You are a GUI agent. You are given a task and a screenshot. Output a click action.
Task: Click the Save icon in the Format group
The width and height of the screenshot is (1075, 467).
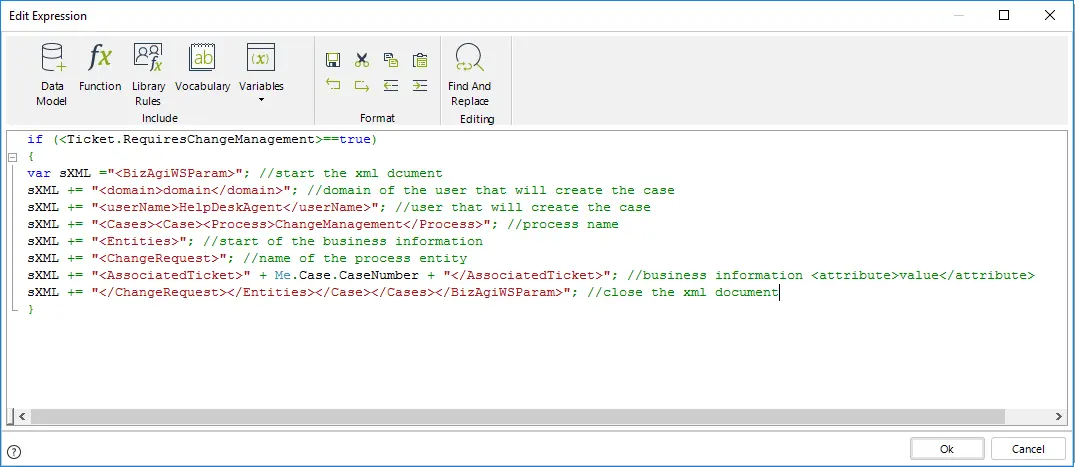click(x=333, y=60)
